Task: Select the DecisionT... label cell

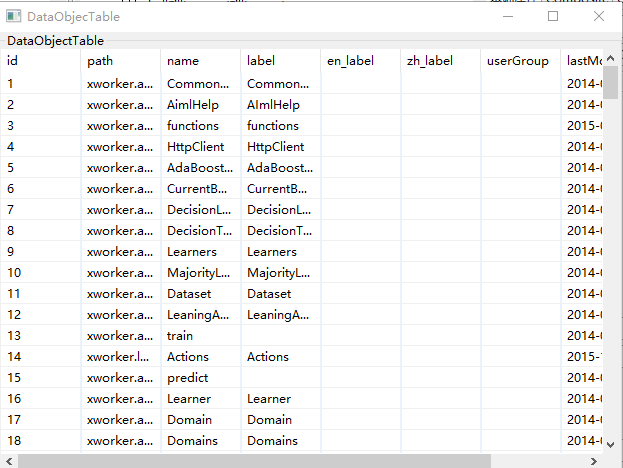Action: click(281, 231)
